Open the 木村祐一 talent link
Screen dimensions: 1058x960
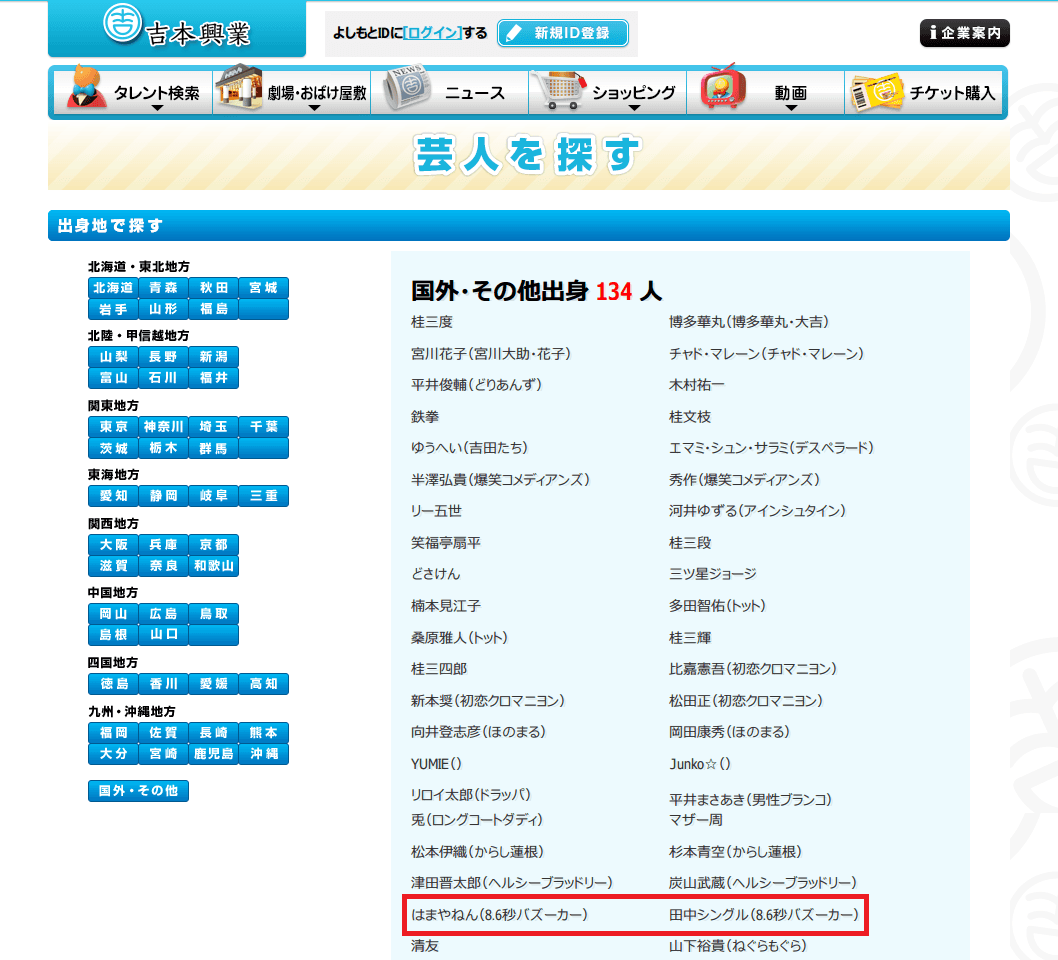tap(697, 385)
